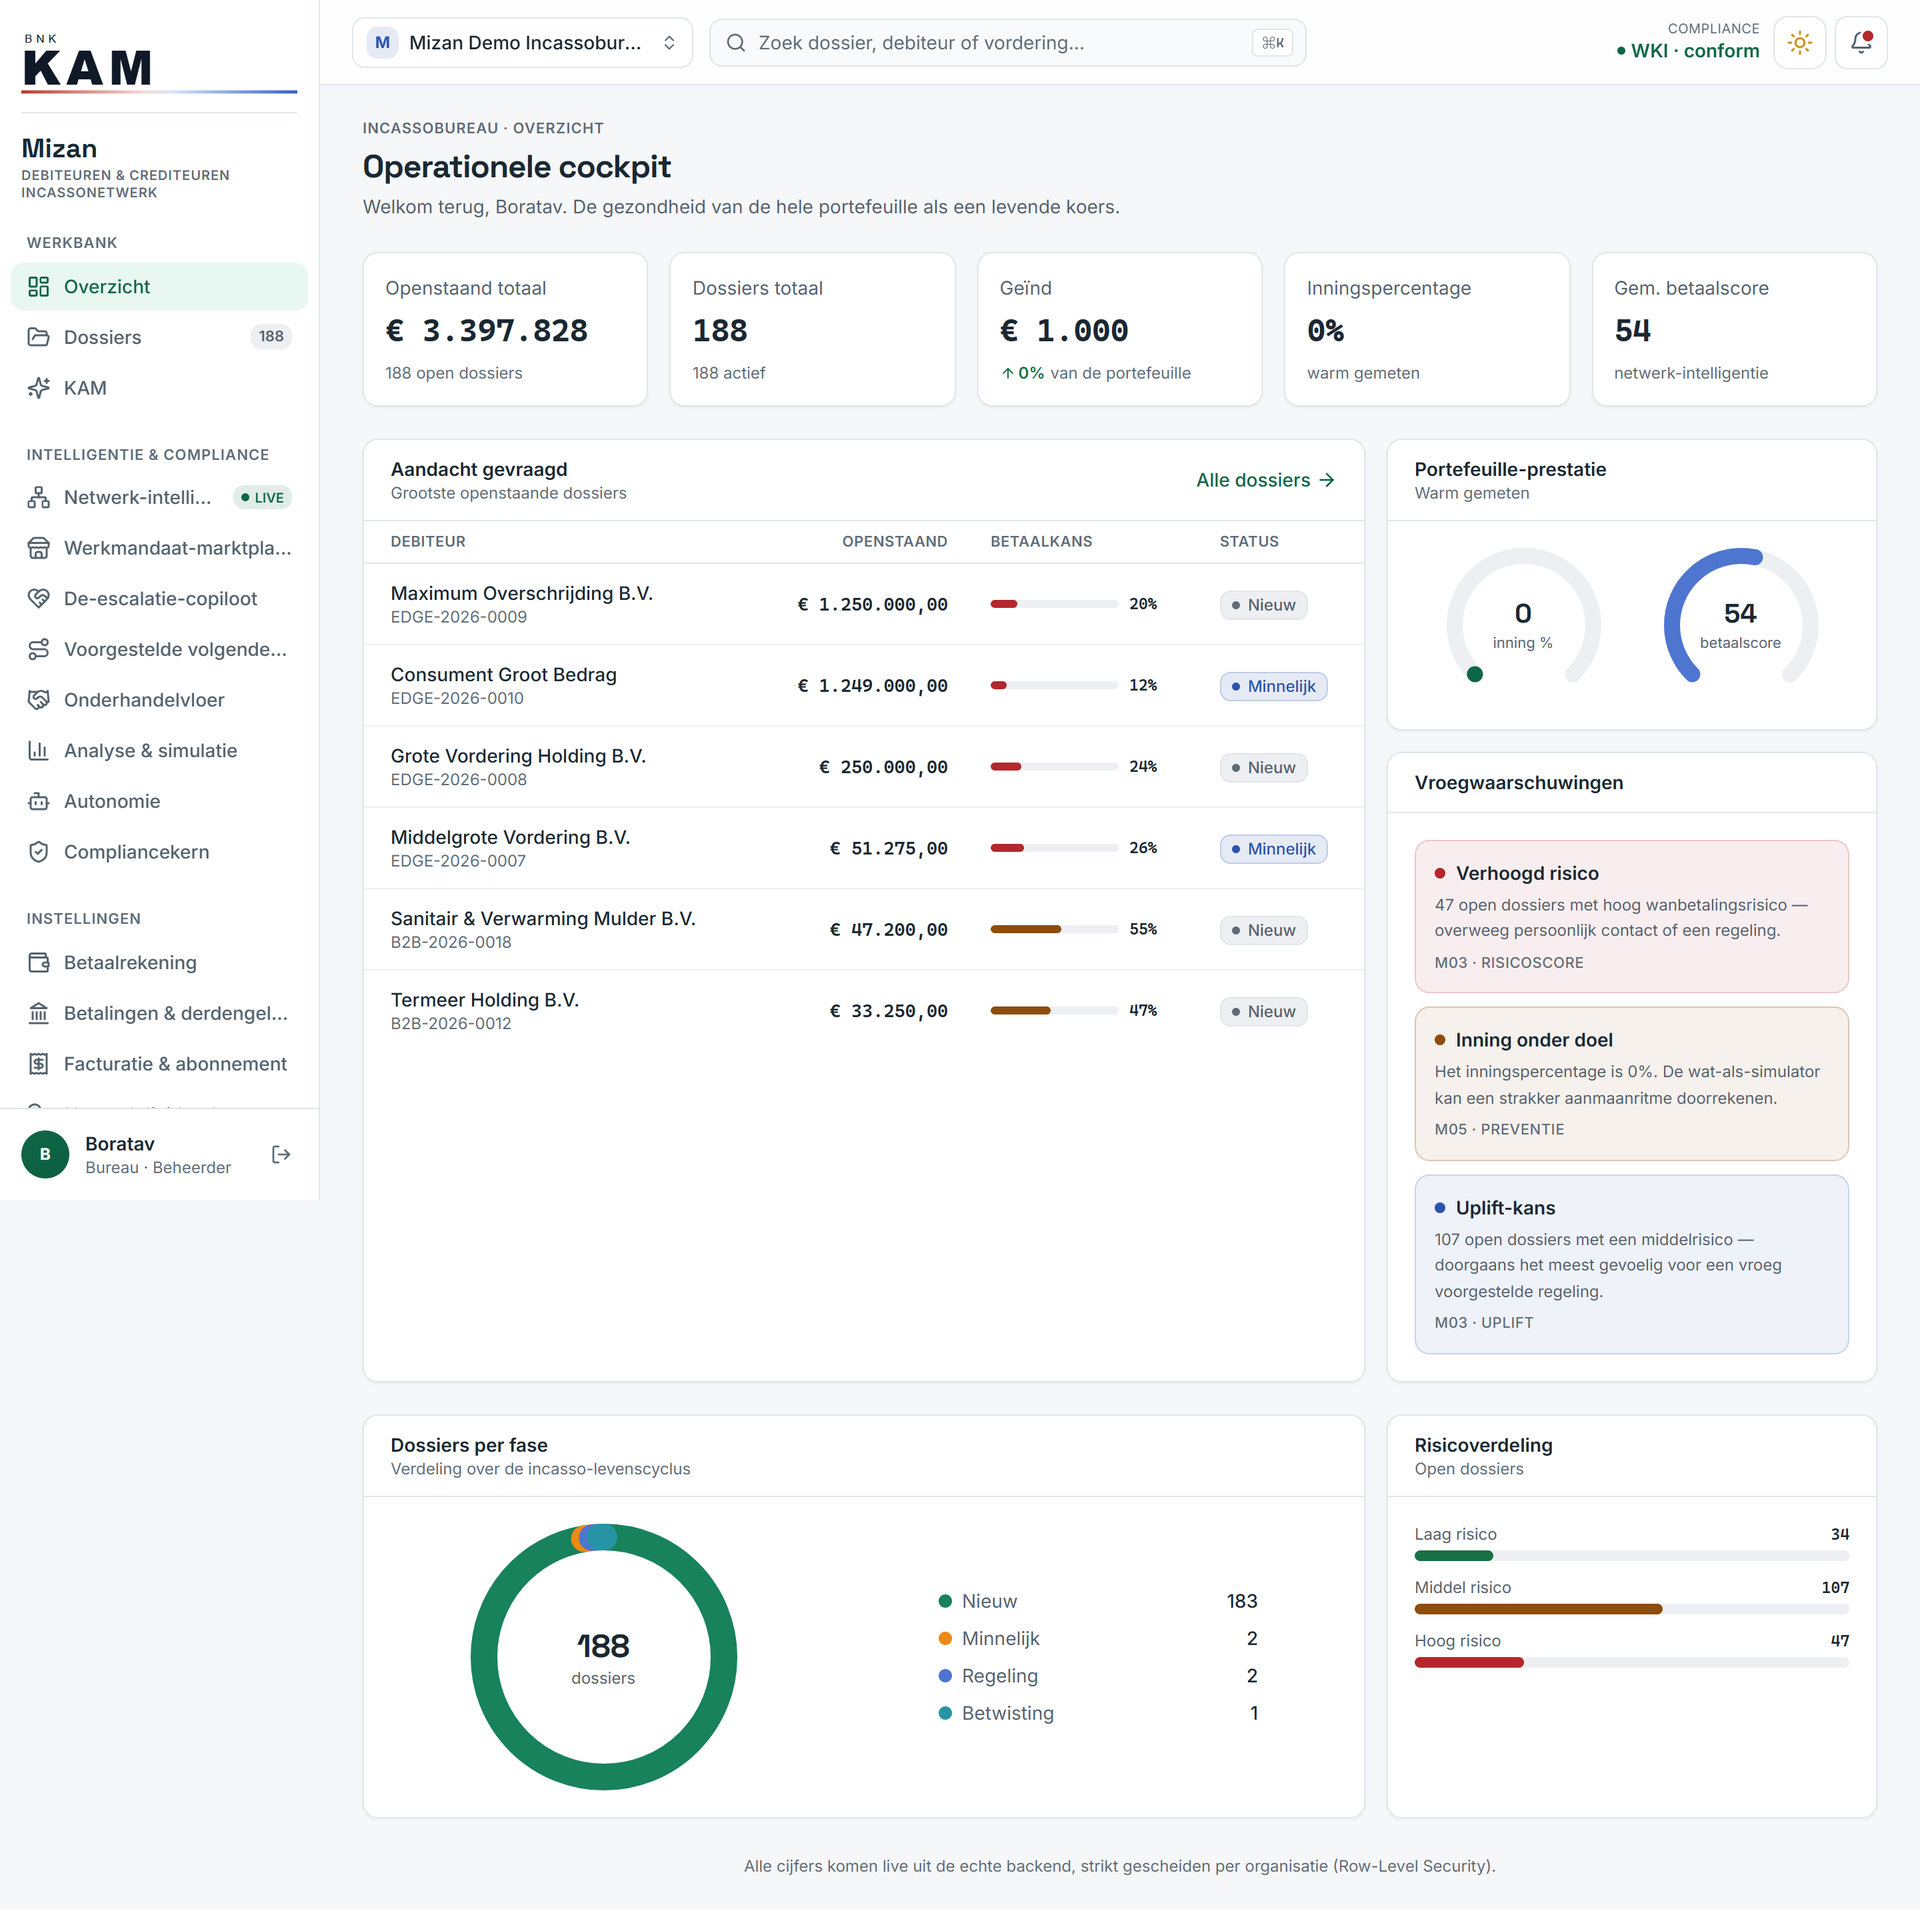Focus the Zoek dossier search field

pos(1007,43)
